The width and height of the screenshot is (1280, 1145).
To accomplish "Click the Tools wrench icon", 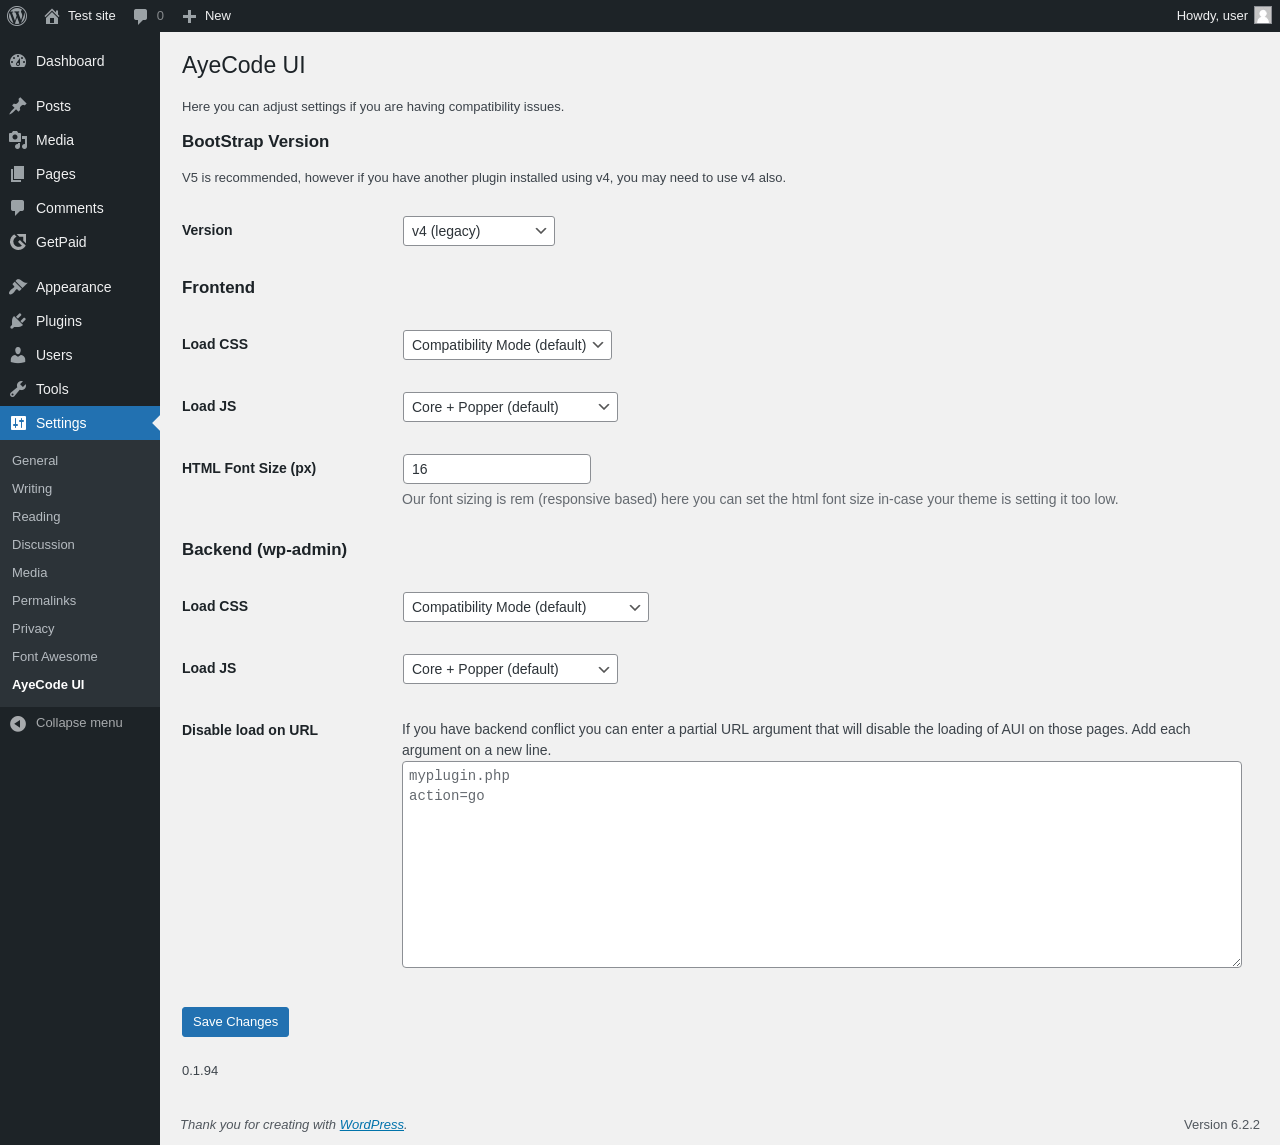I will 18,389.
